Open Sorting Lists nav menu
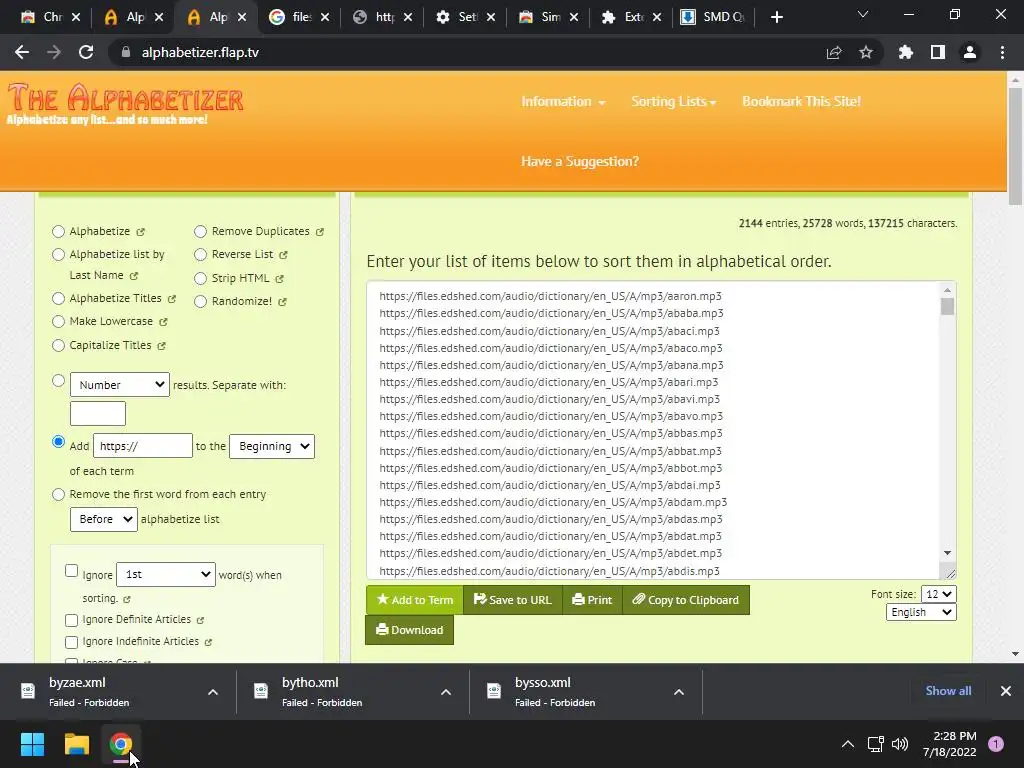This screenshot has width=1024, height=768. (673, 101)
